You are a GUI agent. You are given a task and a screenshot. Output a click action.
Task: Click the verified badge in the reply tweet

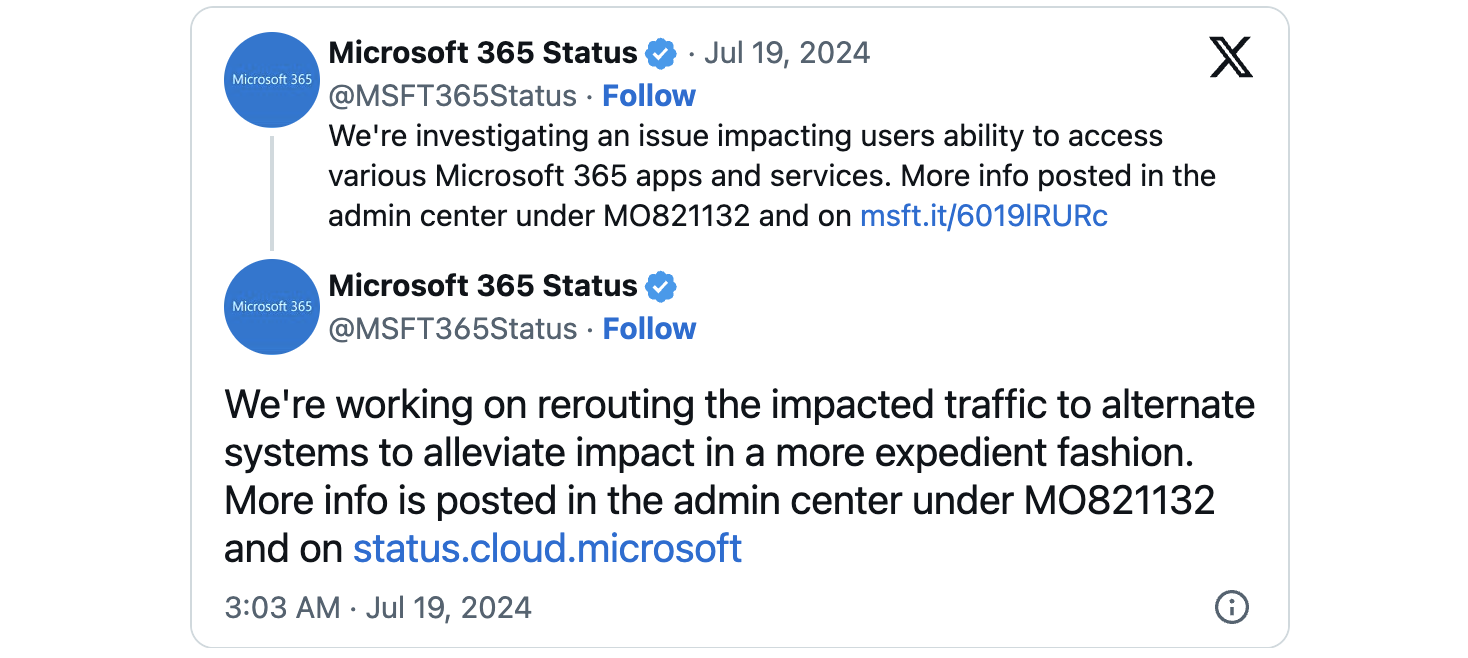(x=660, y=287)
